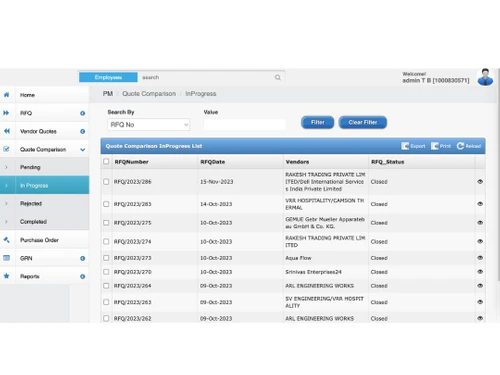This screenshot has height=375, width=500.
Task: Collapse the Quote Comparison chevron
Action: click(x=82, y=150)
